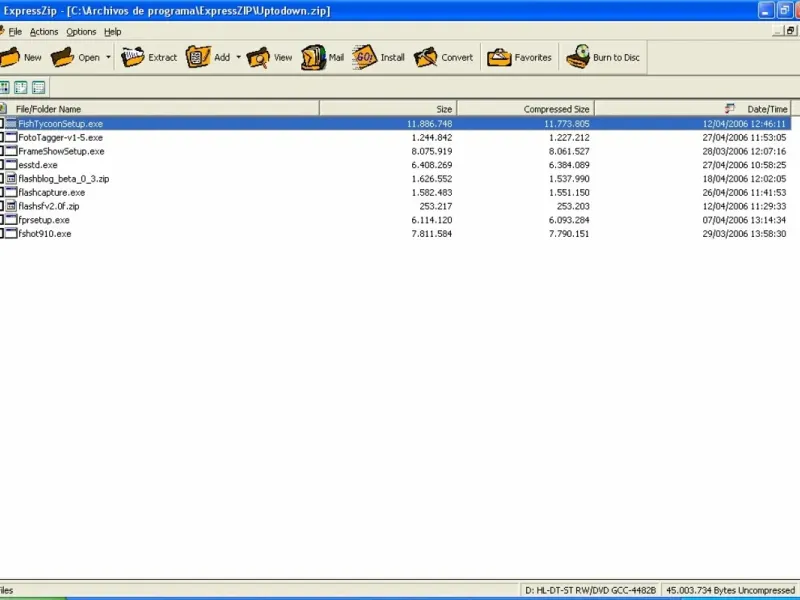
Task: Click the Burn to Disc icon
Action: pyautogui.click(x=578, y=56)
